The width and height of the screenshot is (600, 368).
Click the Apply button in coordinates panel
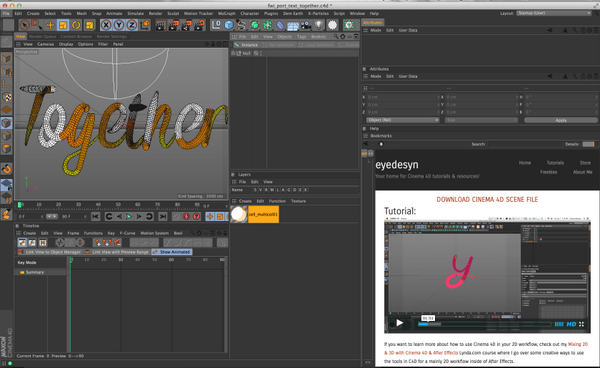coord(561,120)
